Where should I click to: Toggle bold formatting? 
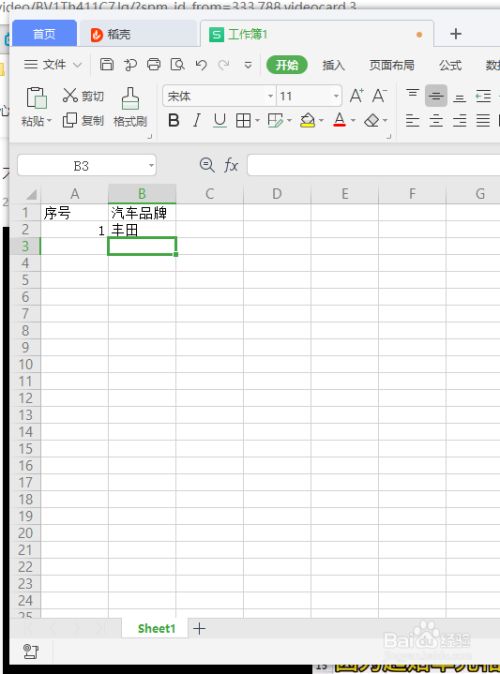pos(174,120)
